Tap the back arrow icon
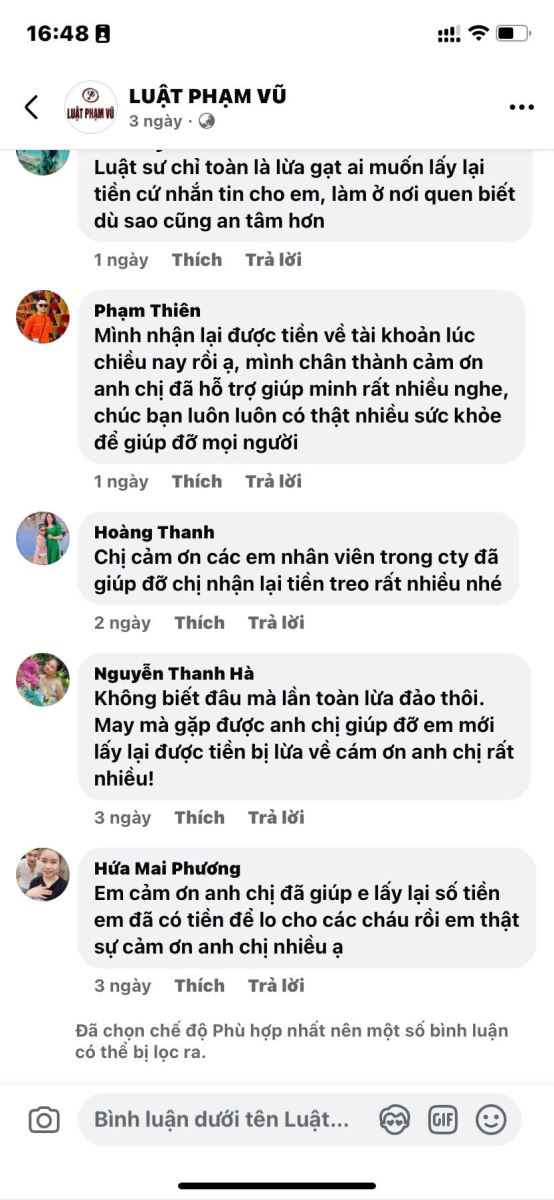Viewport: 554px width, 1200px height. (32, 107)
